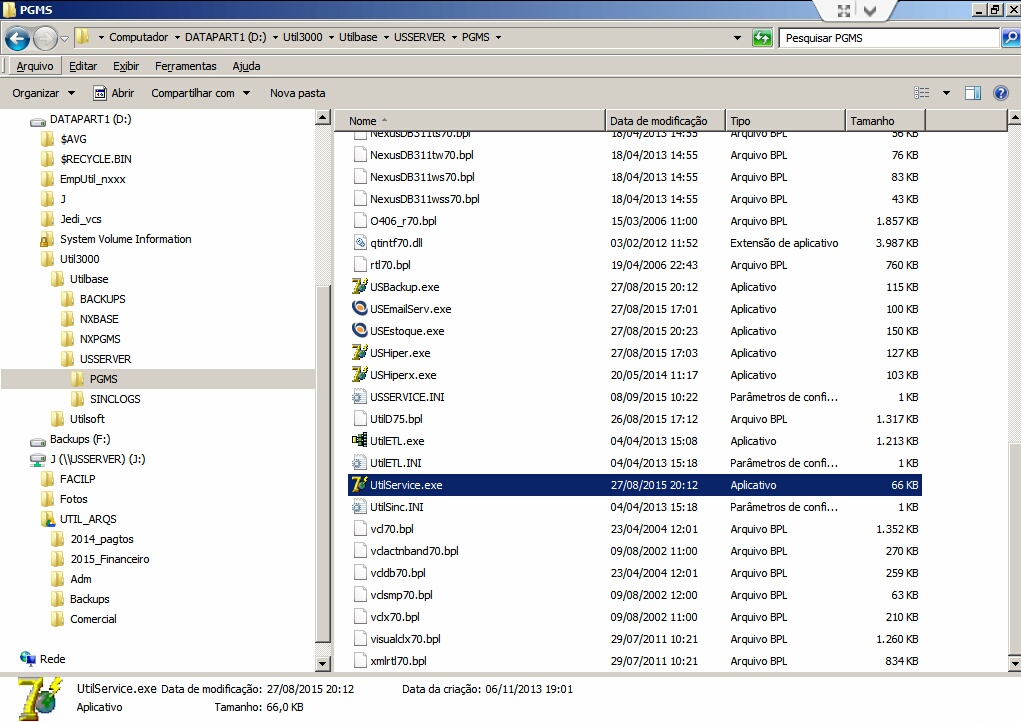Click the UtilETL.exe file icon

pyautogui.click(x=359, y=441)
